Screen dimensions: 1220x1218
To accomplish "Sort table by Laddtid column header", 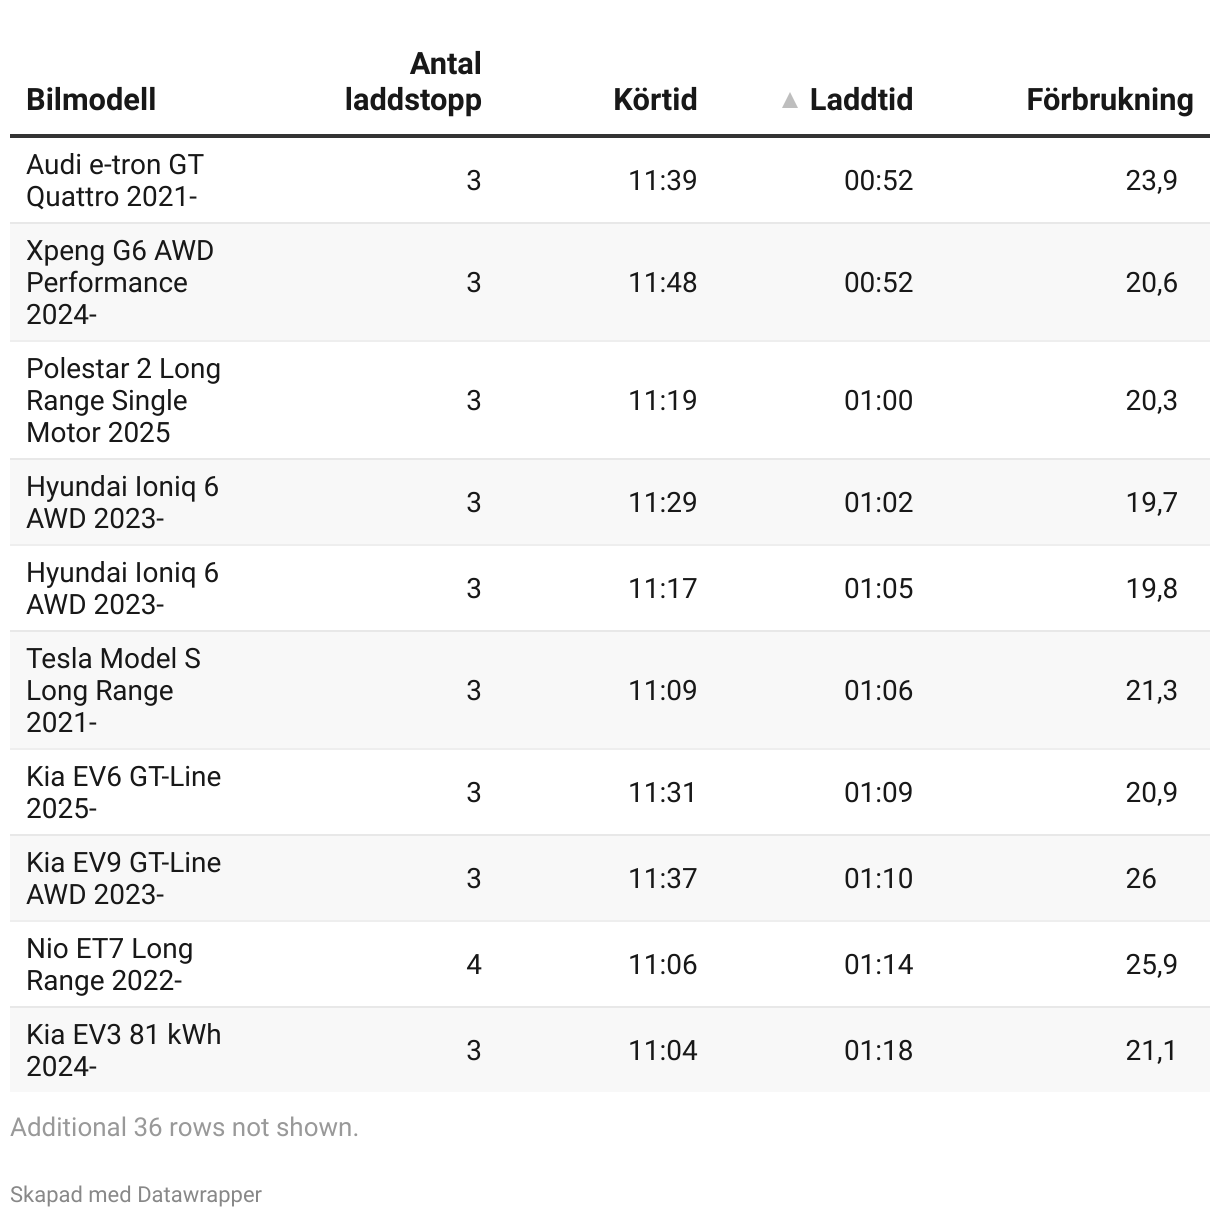I will click(861, 99).
